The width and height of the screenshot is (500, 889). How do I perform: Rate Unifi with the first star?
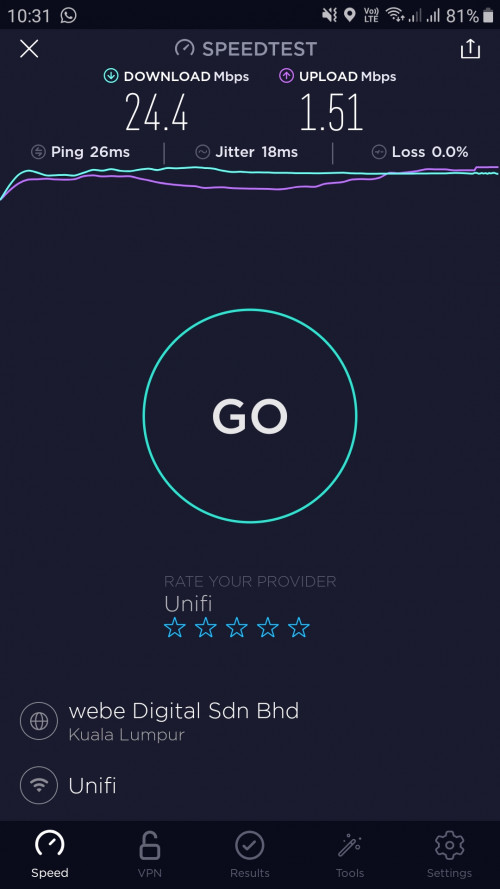coord(175,628)
